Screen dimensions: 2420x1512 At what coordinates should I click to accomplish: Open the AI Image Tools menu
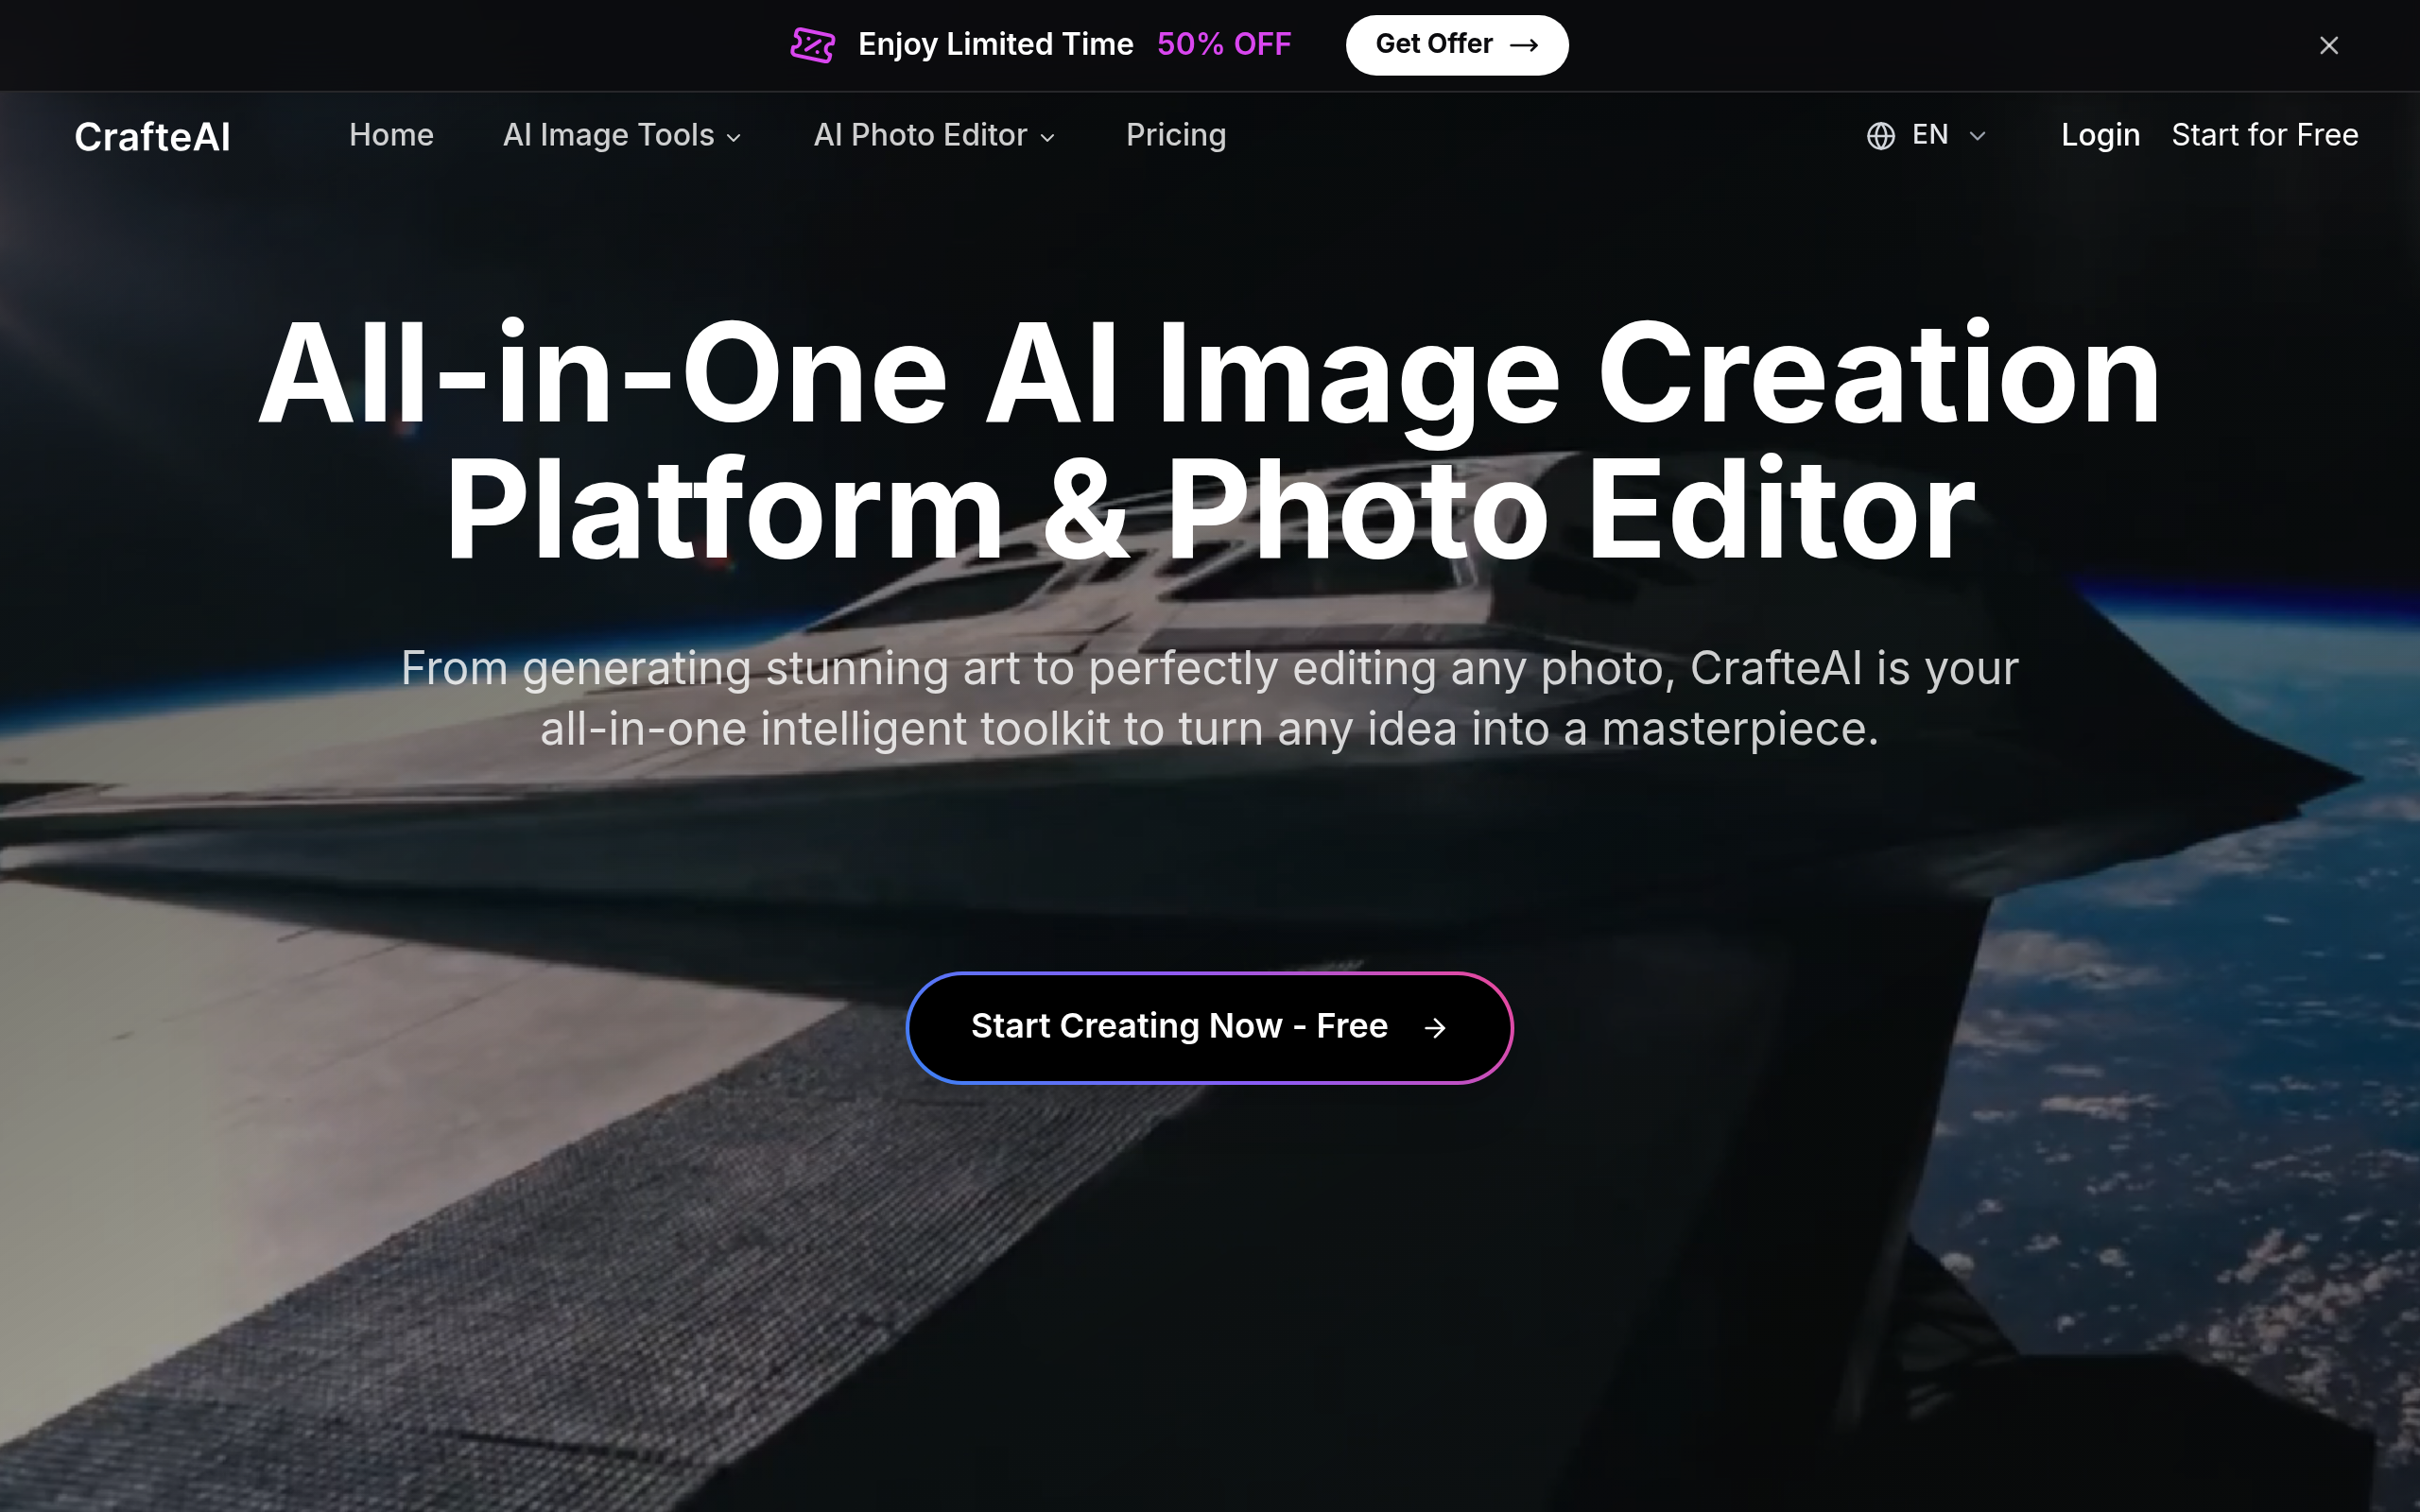pos(608,135)
